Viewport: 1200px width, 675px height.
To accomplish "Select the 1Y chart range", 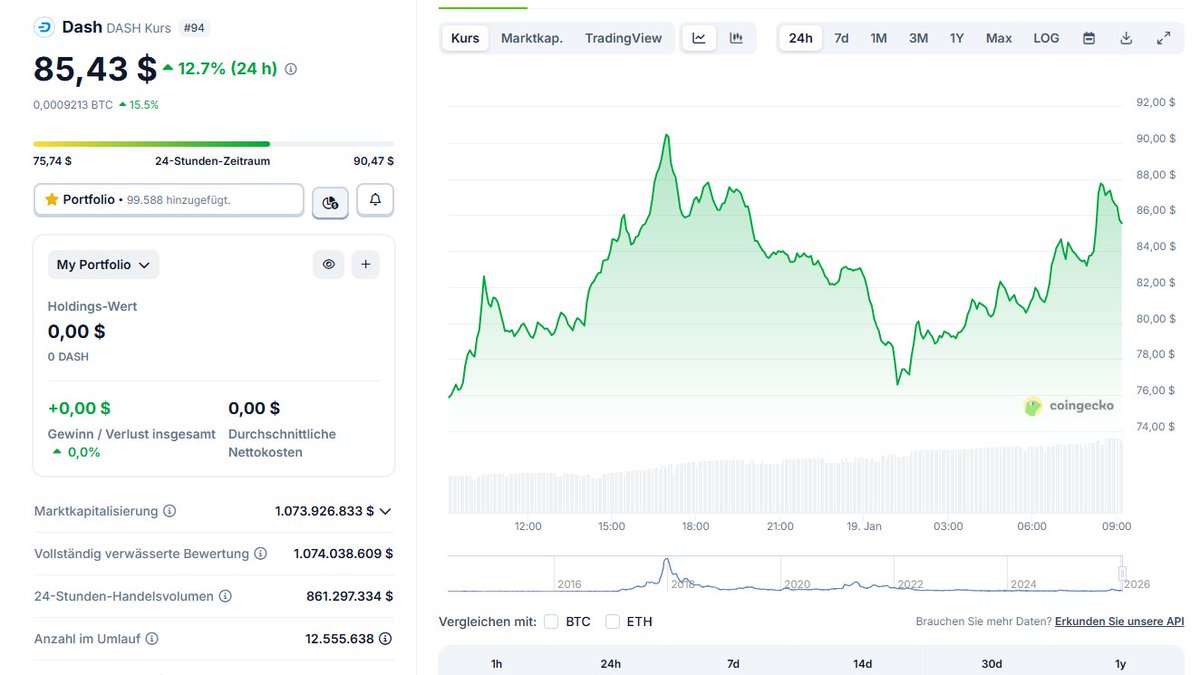I will (x=957, y=38).
